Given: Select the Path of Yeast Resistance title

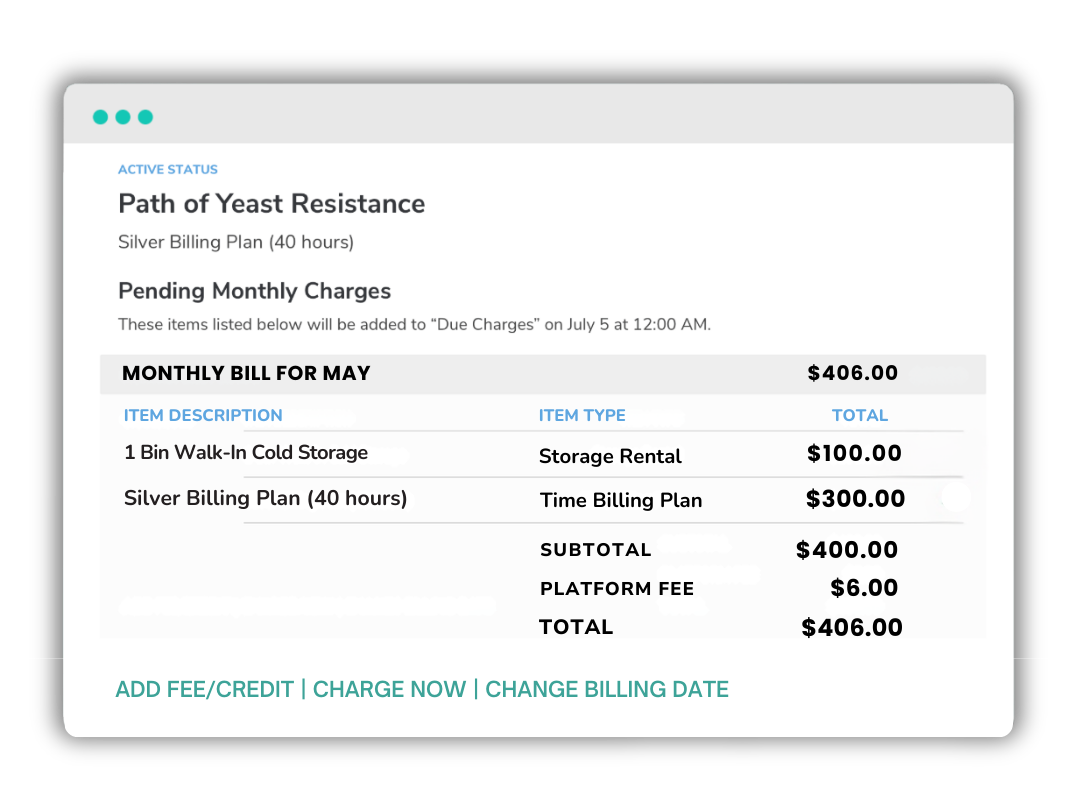Looking at the screenshot, I should coord(271,204).
